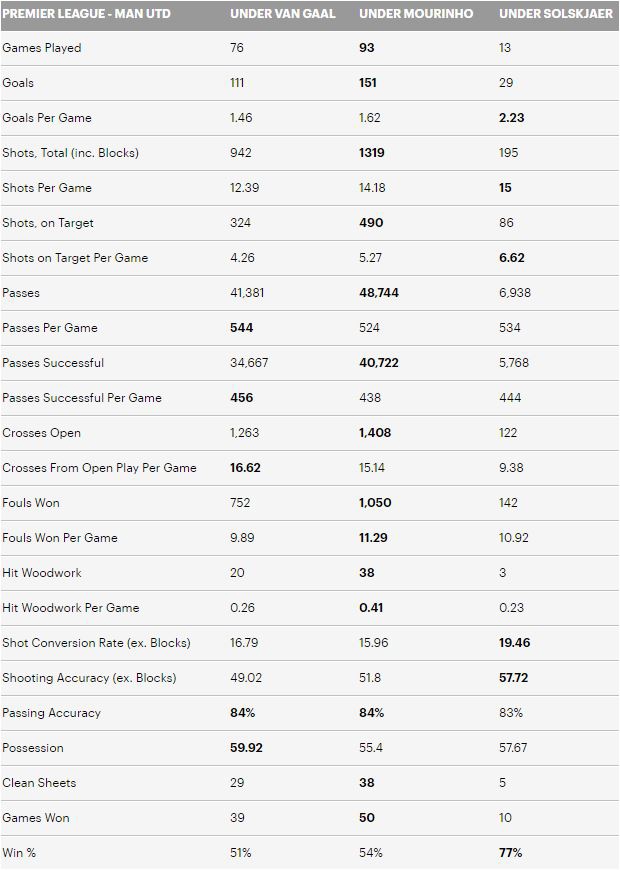The height and width of the screenshot is (870, 620).
Task: Select Van Gaal's 544 passes per game
Action: coord(241,328)
